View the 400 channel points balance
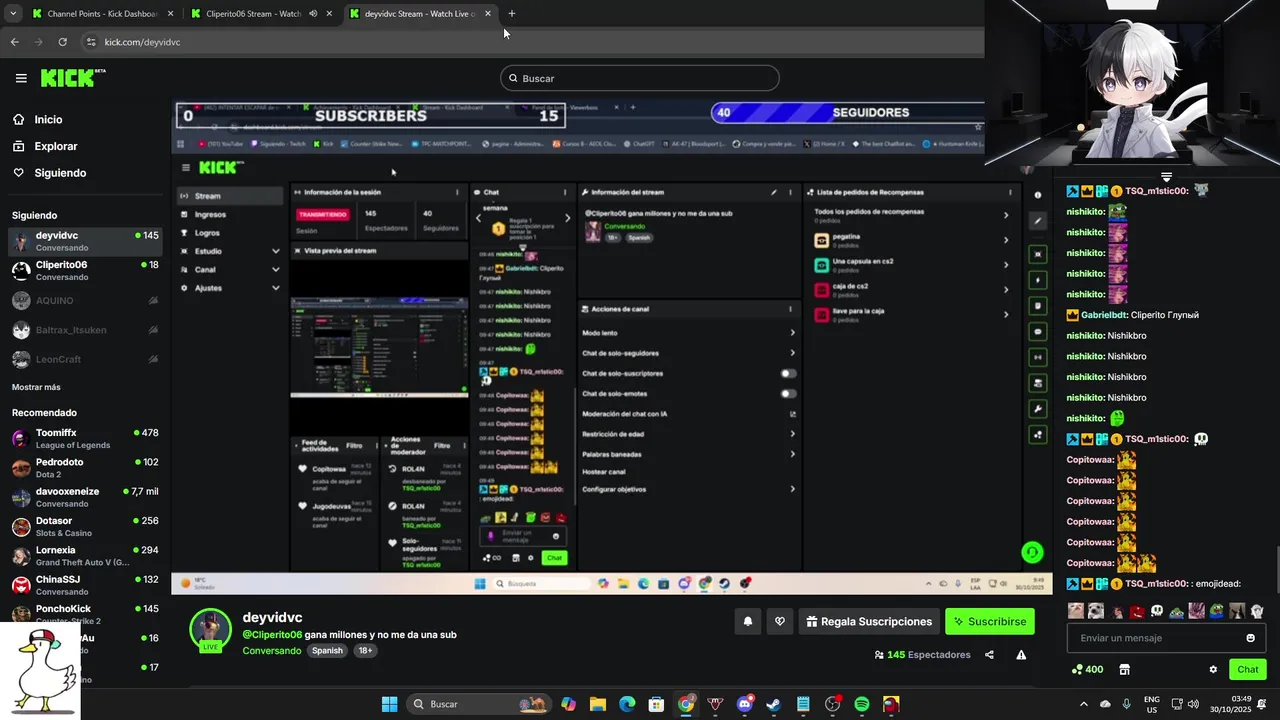Screen dimensions: 1280x720 [x=1087, y=669]
